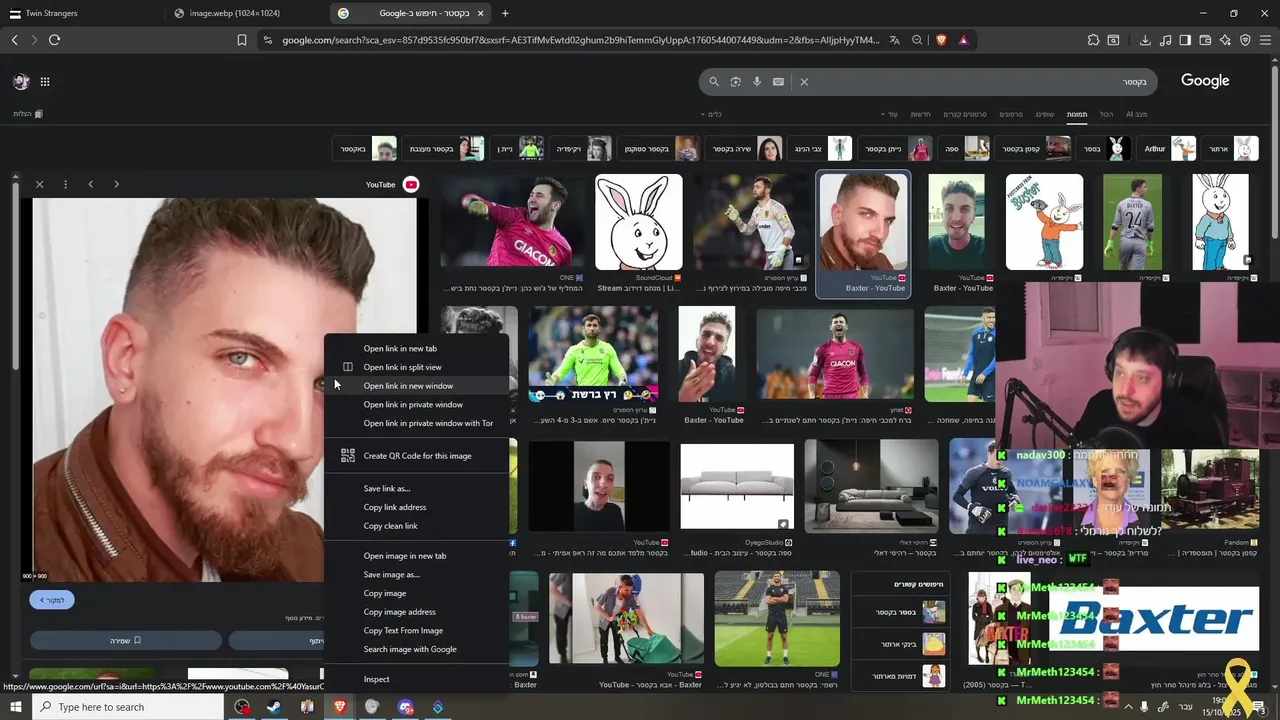Click the Google logo
This screenshot has width=1280, height=720.
coord(1205,81)
